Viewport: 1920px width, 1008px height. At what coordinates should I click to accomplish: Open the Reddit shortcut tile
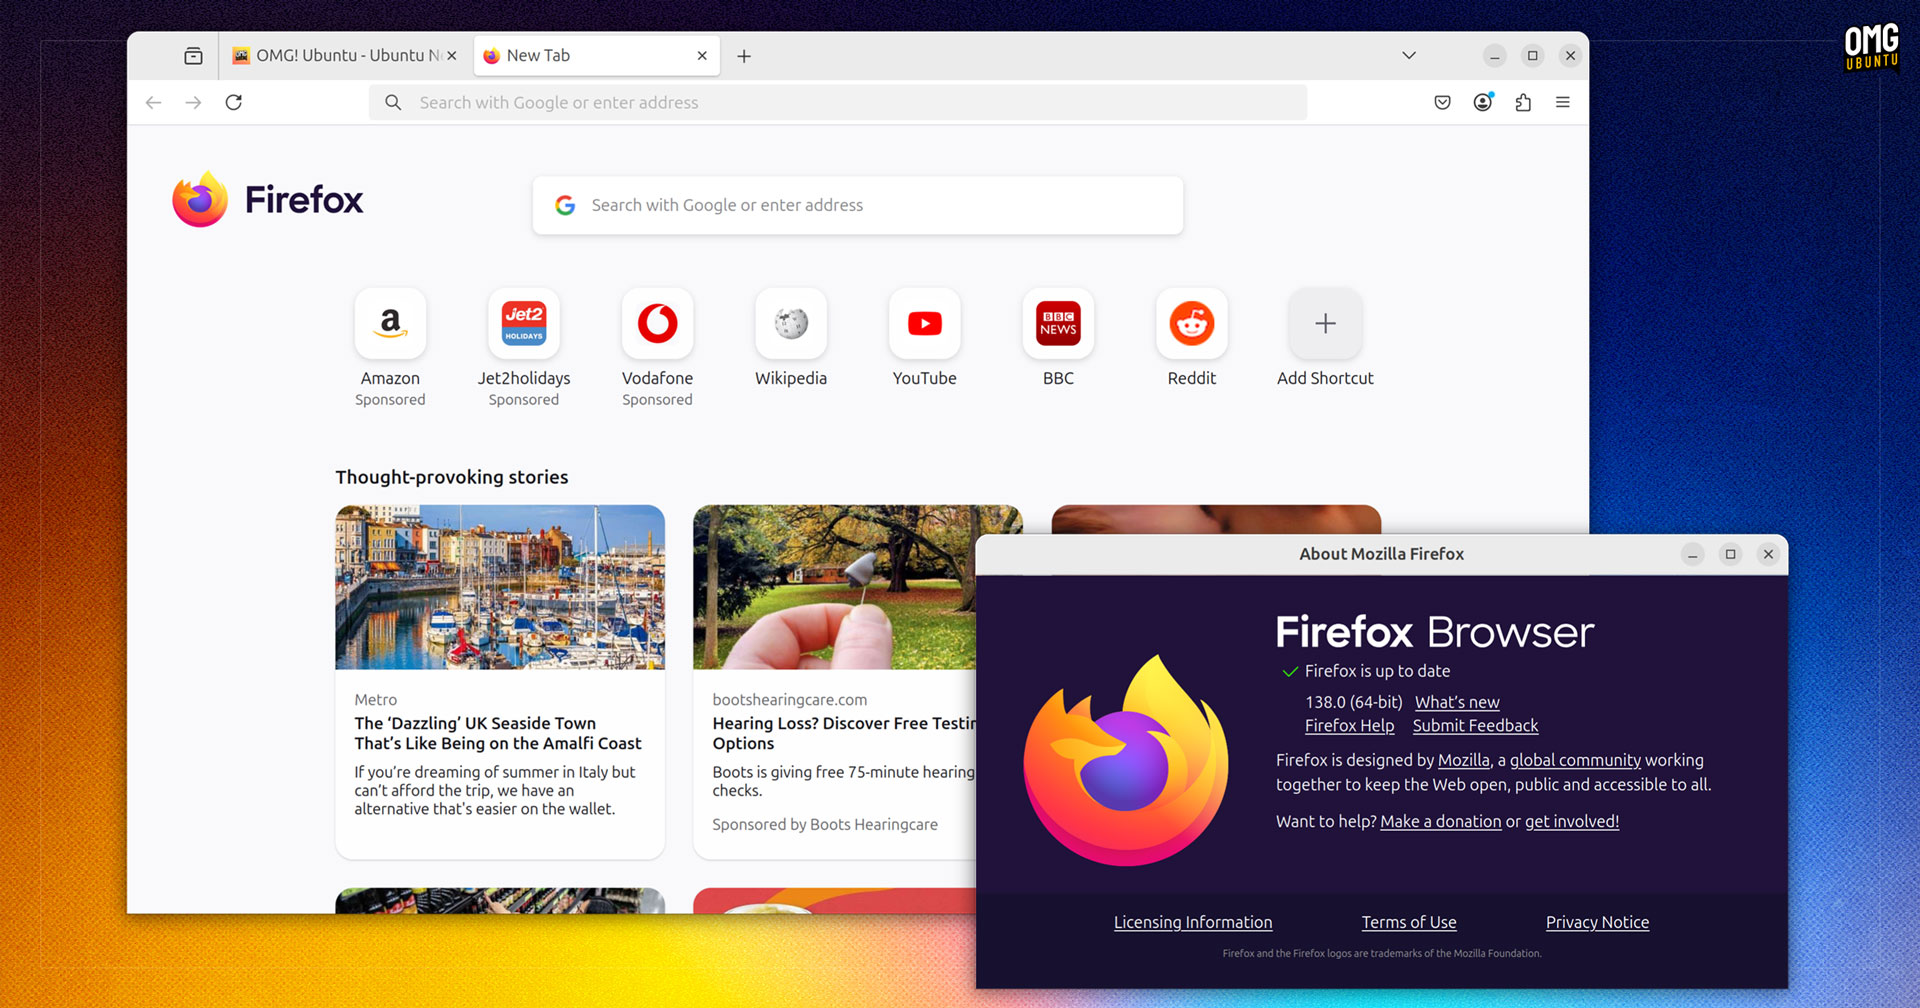[x=1192, y=324]
